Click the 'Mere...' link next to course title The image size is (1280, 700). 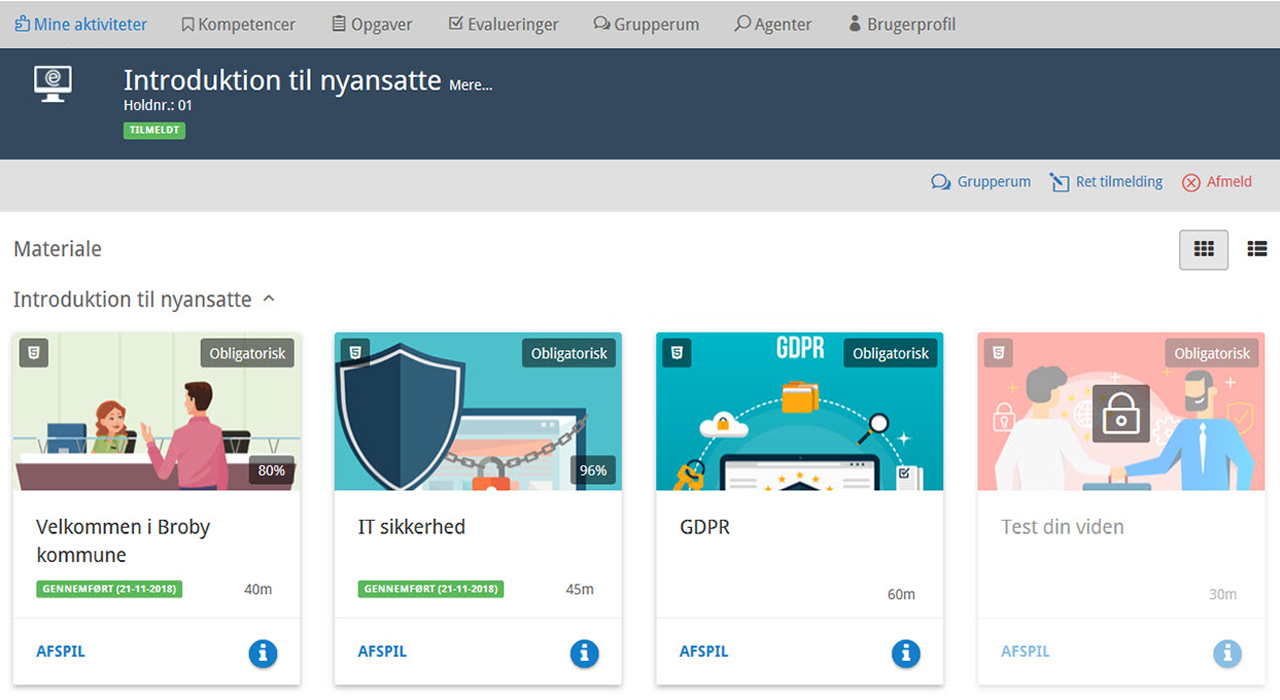471,85
